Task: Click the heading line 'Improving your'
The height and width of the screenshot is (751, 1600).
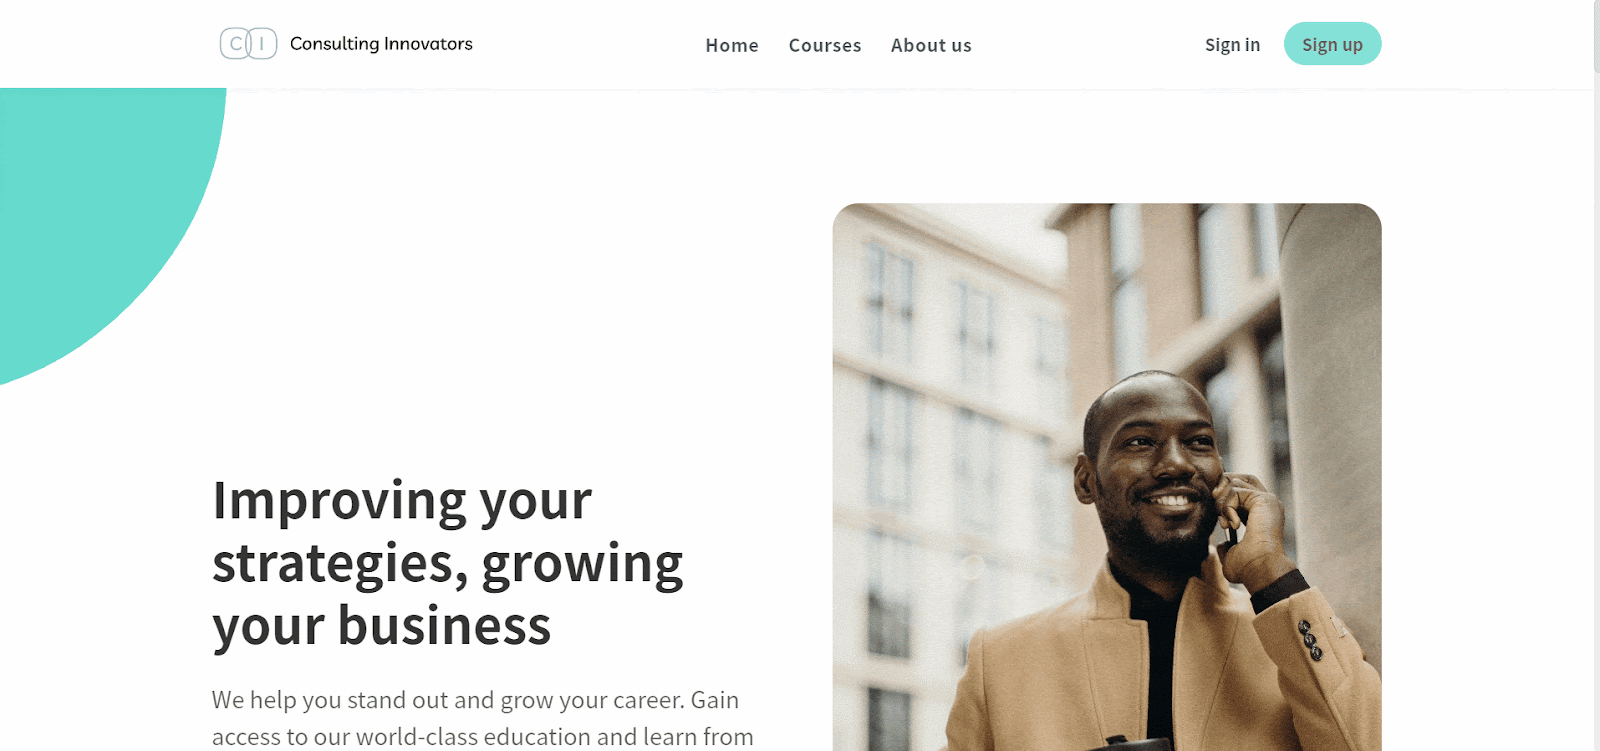Action: [x=402, y=500]
